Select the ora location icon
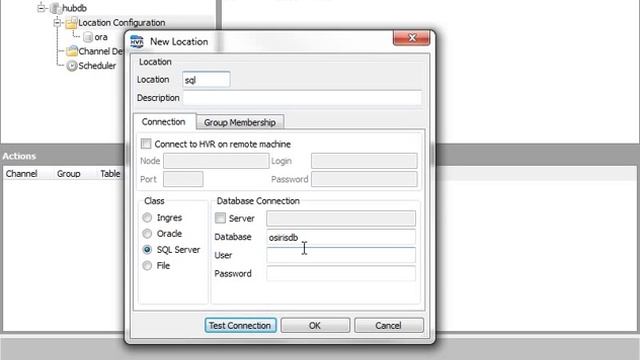Screen dimensions: 640x360 [x=88, y=37]
